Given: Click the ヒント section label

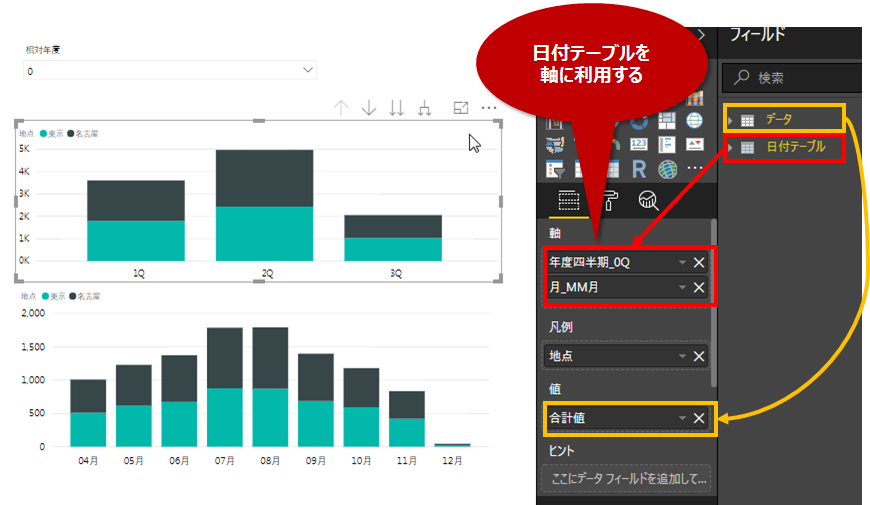Looking at the screenshot, I should (x=562, y=451).
